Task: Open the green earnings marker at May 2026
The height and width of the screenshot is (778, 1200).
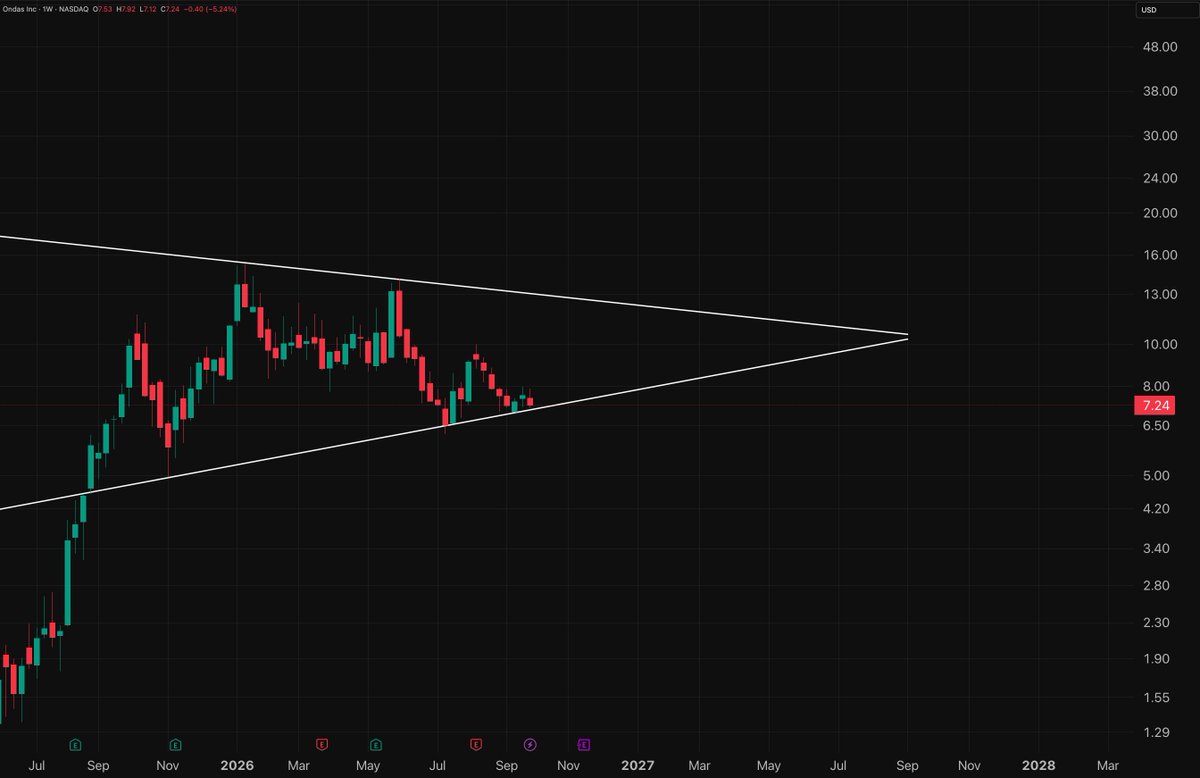Action: point(376,744)
